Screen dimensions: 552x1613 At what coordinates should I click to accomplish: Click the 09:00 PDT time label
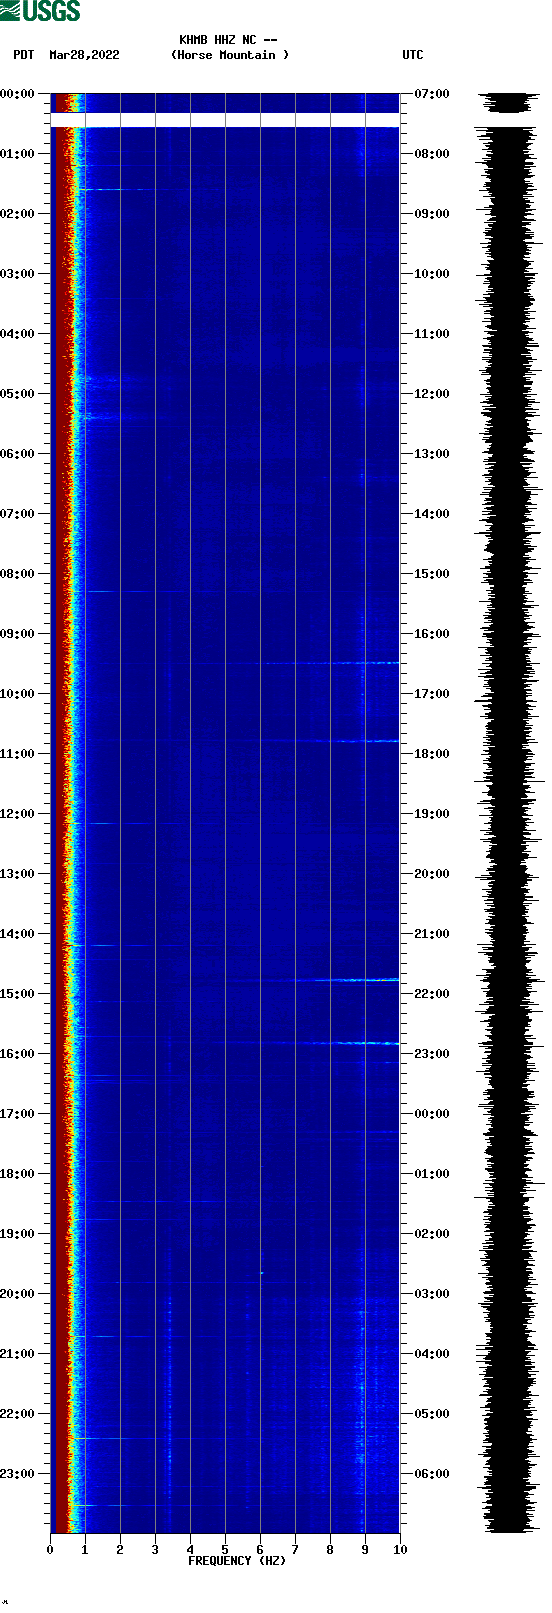point(18,634)
